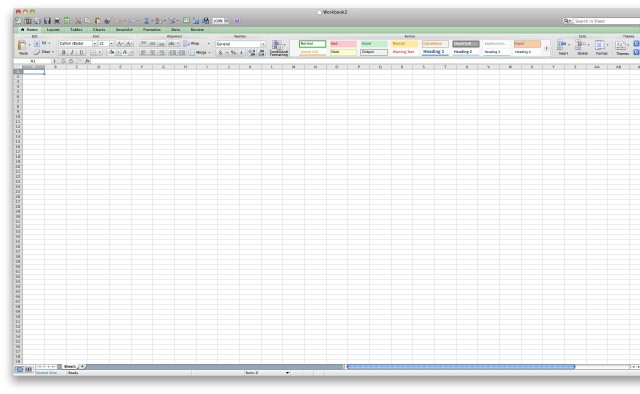Click the Align Text Right icon
Image resolution: width=640 pixels, height=394 pixels.
pyautogui.click(x=161, y=52)
